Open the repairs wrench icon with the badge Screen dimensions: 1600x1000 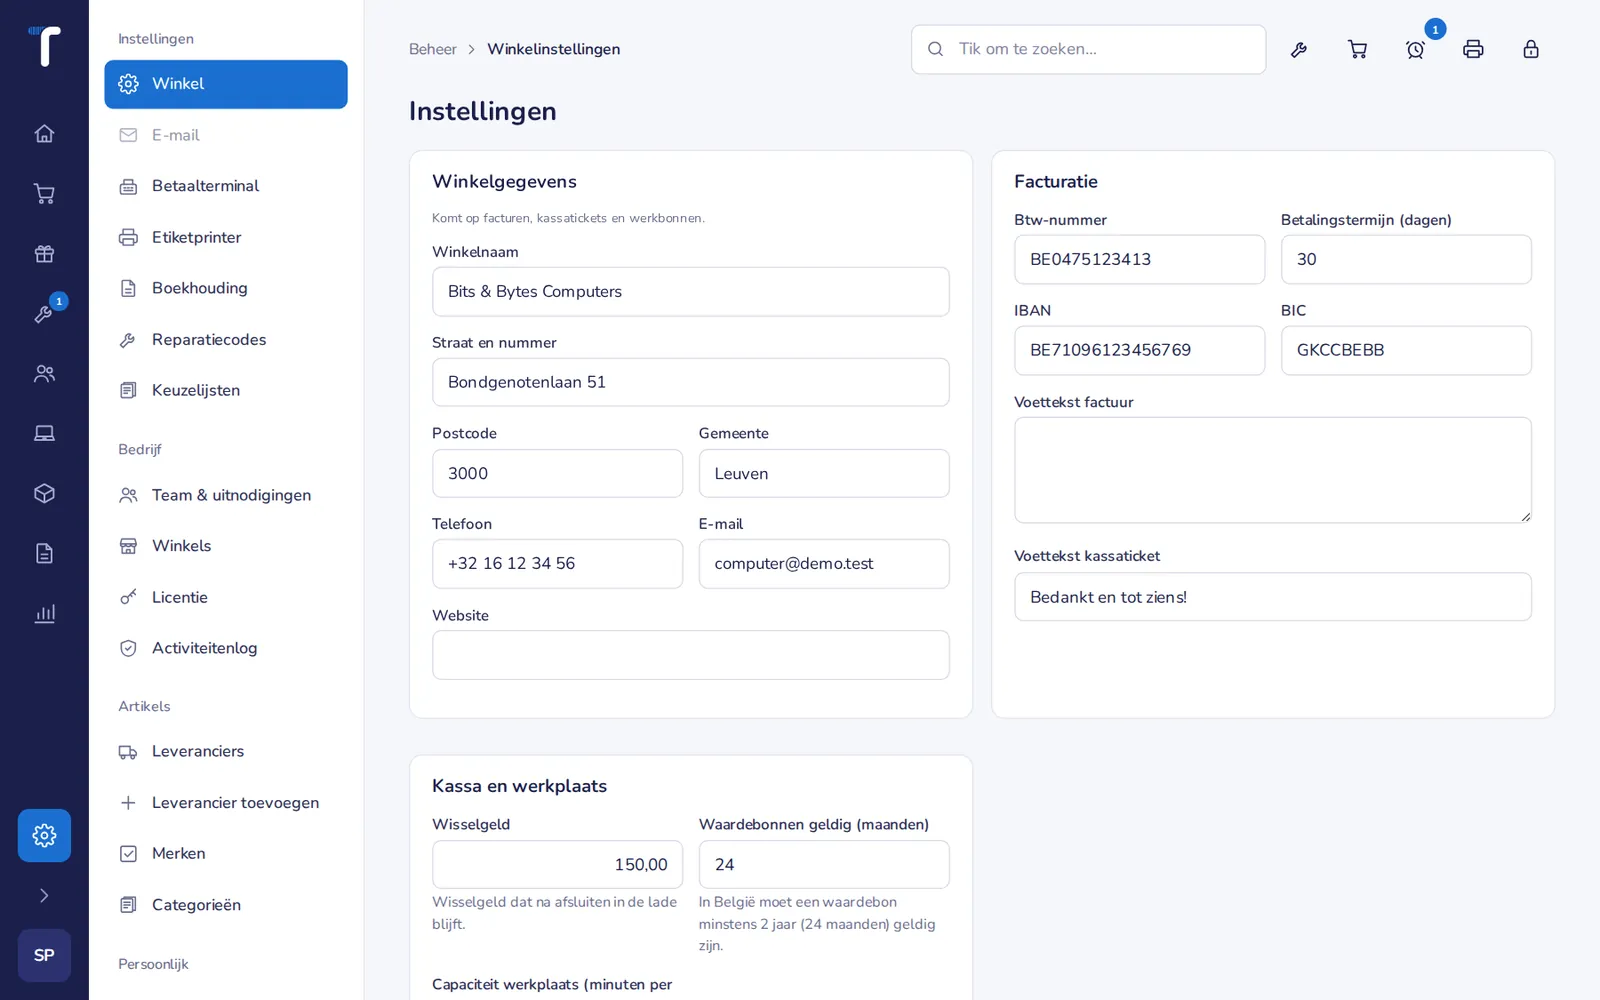click(x=44, y=314)
